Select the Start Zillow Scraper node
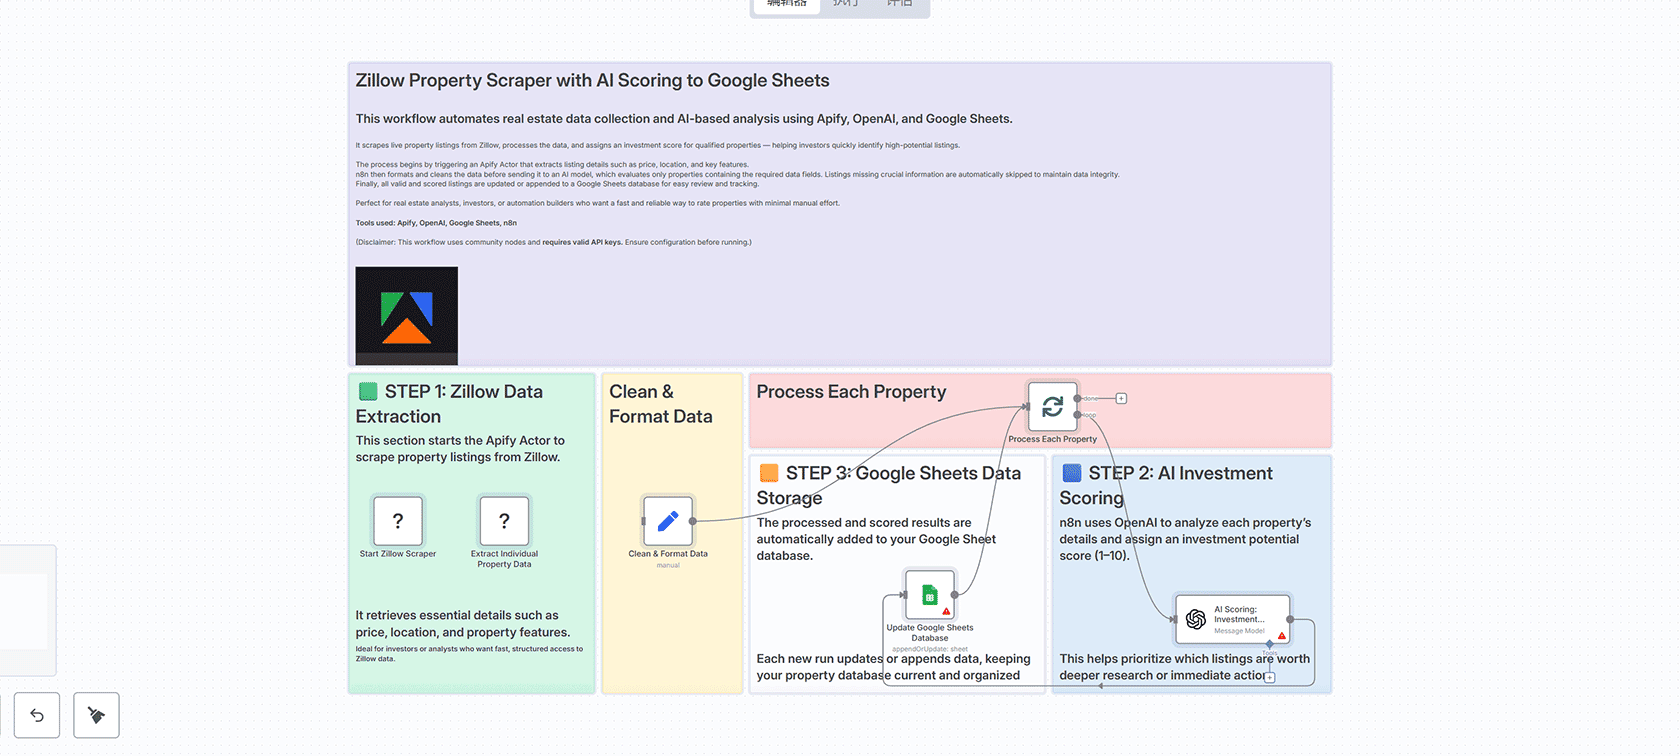1680x756 pixels. click(398, 521)
